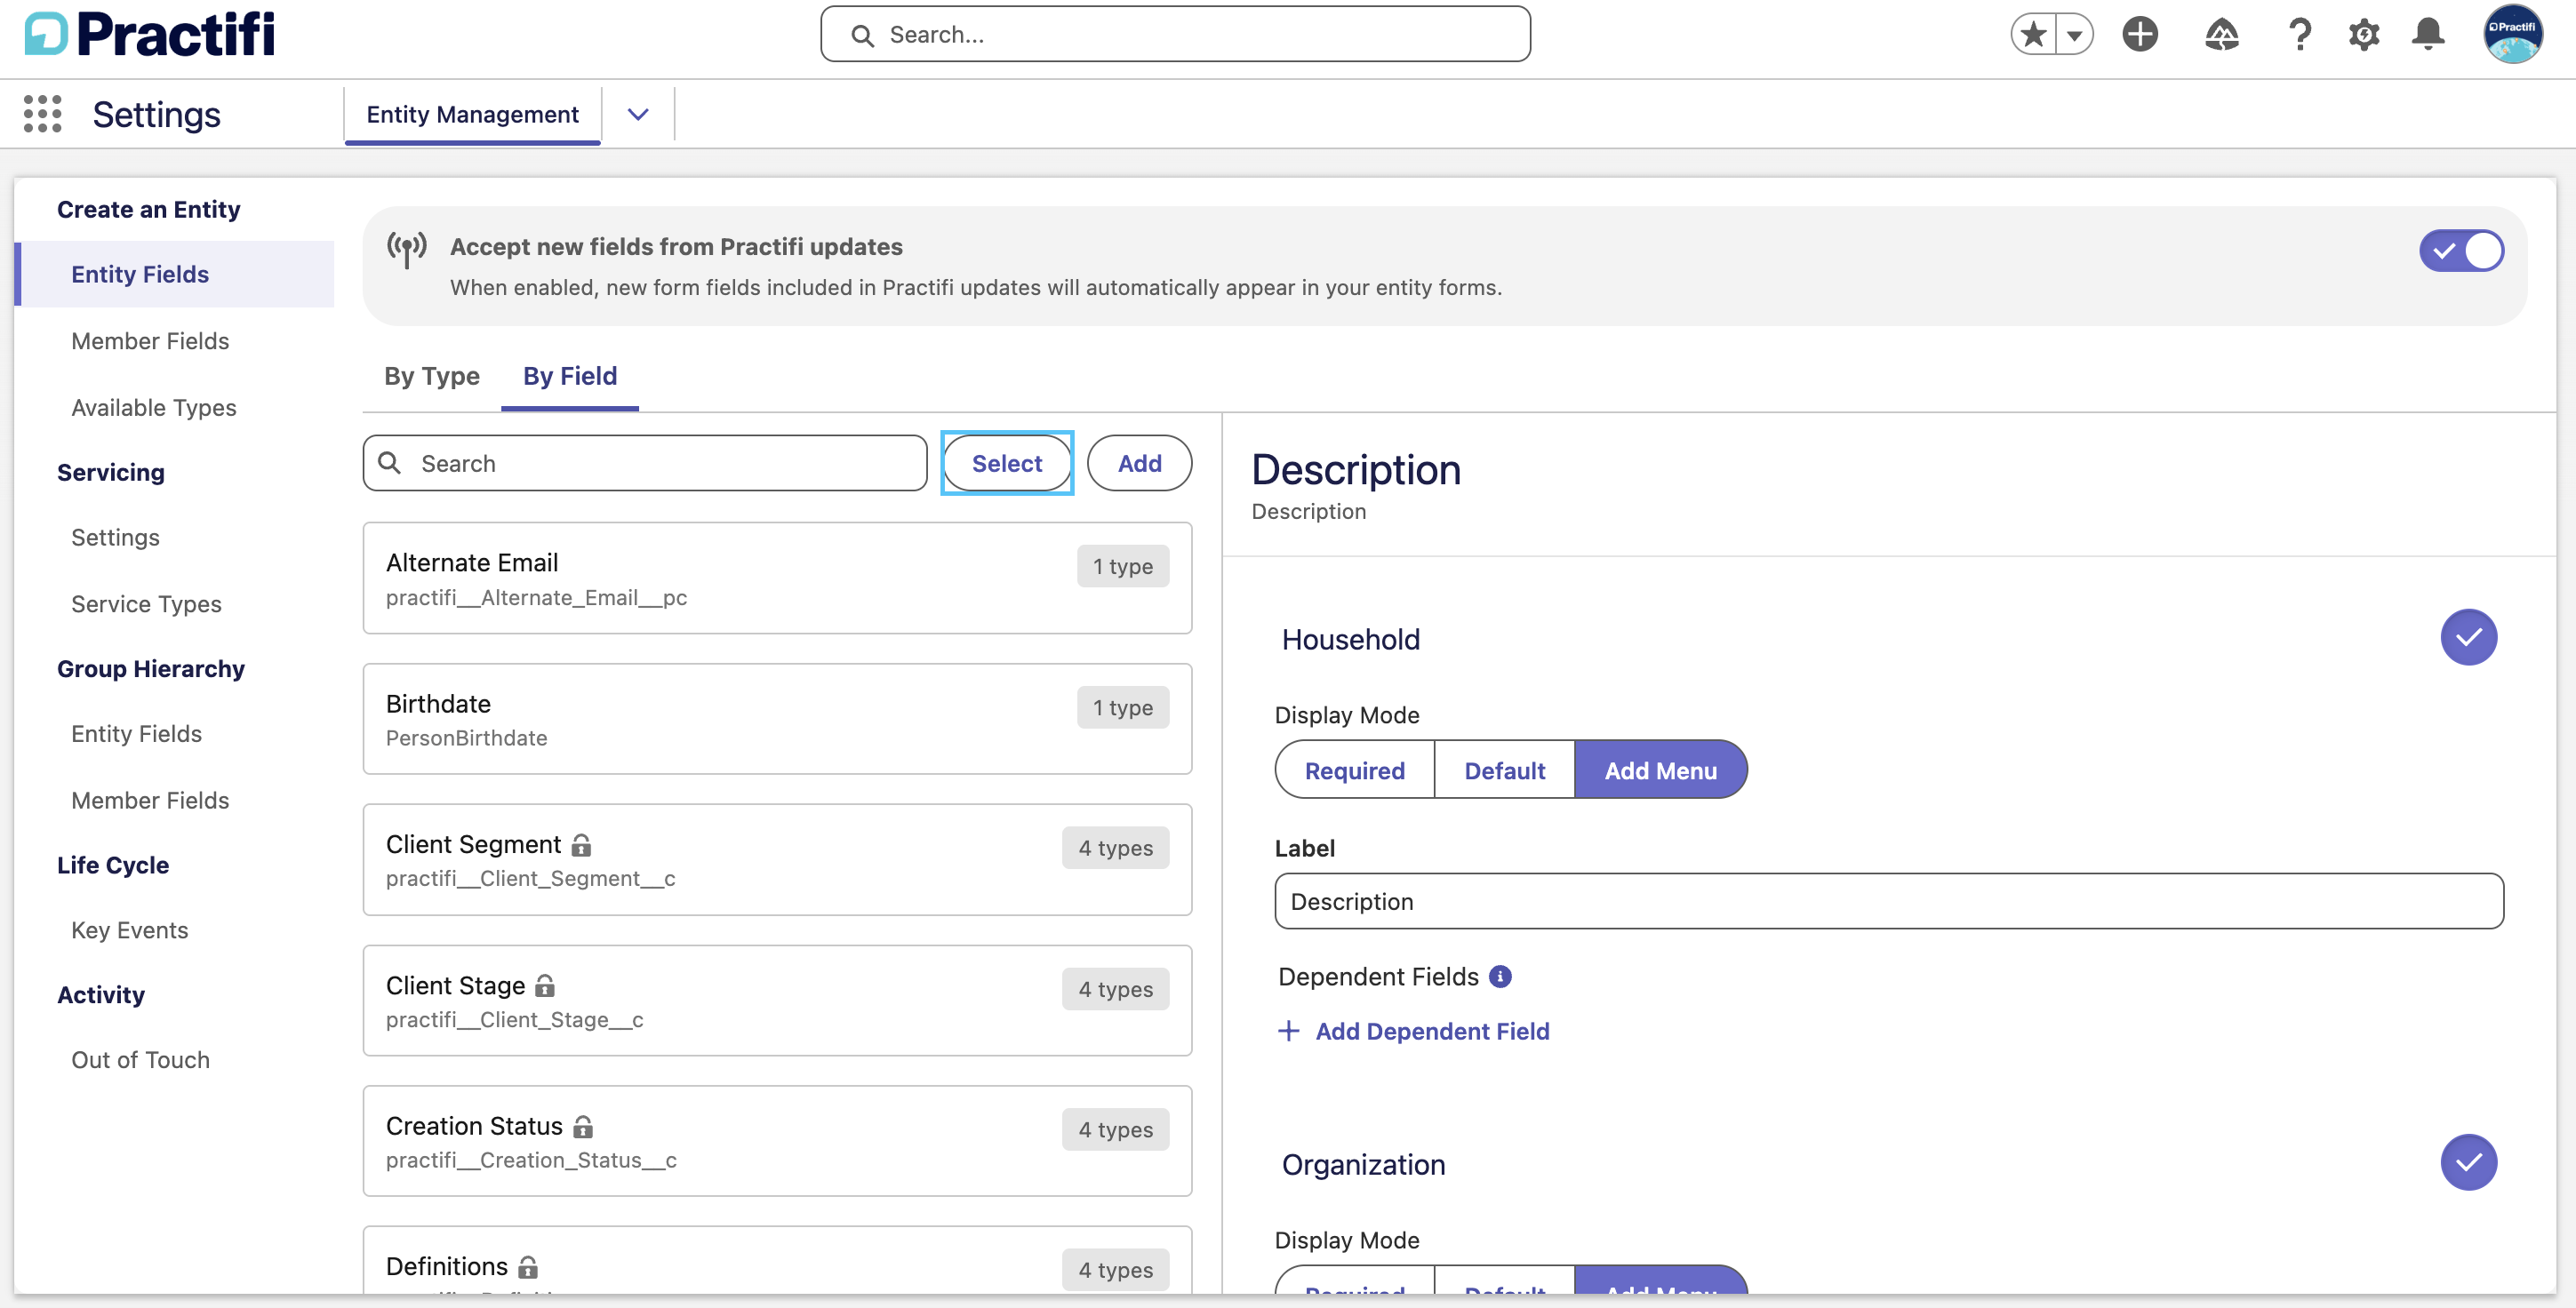The image size is (2576, 1308).
Task: Click the broadcast antenna icon in the banner
Action: point(407,249)
